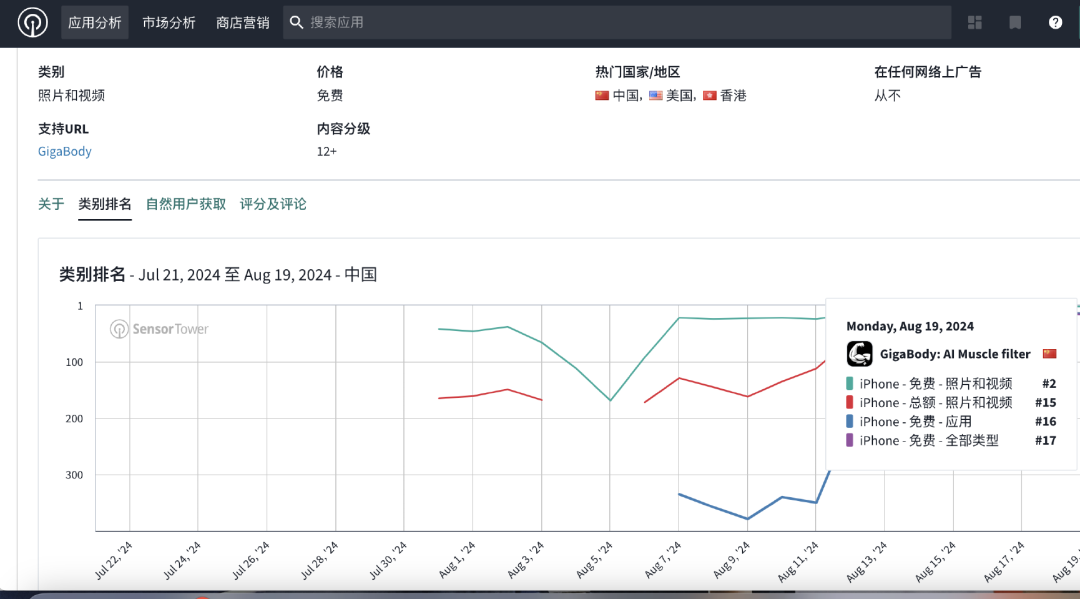
Task: Switch to the 评分及评论 tab
Action: [x=273, y=204]
